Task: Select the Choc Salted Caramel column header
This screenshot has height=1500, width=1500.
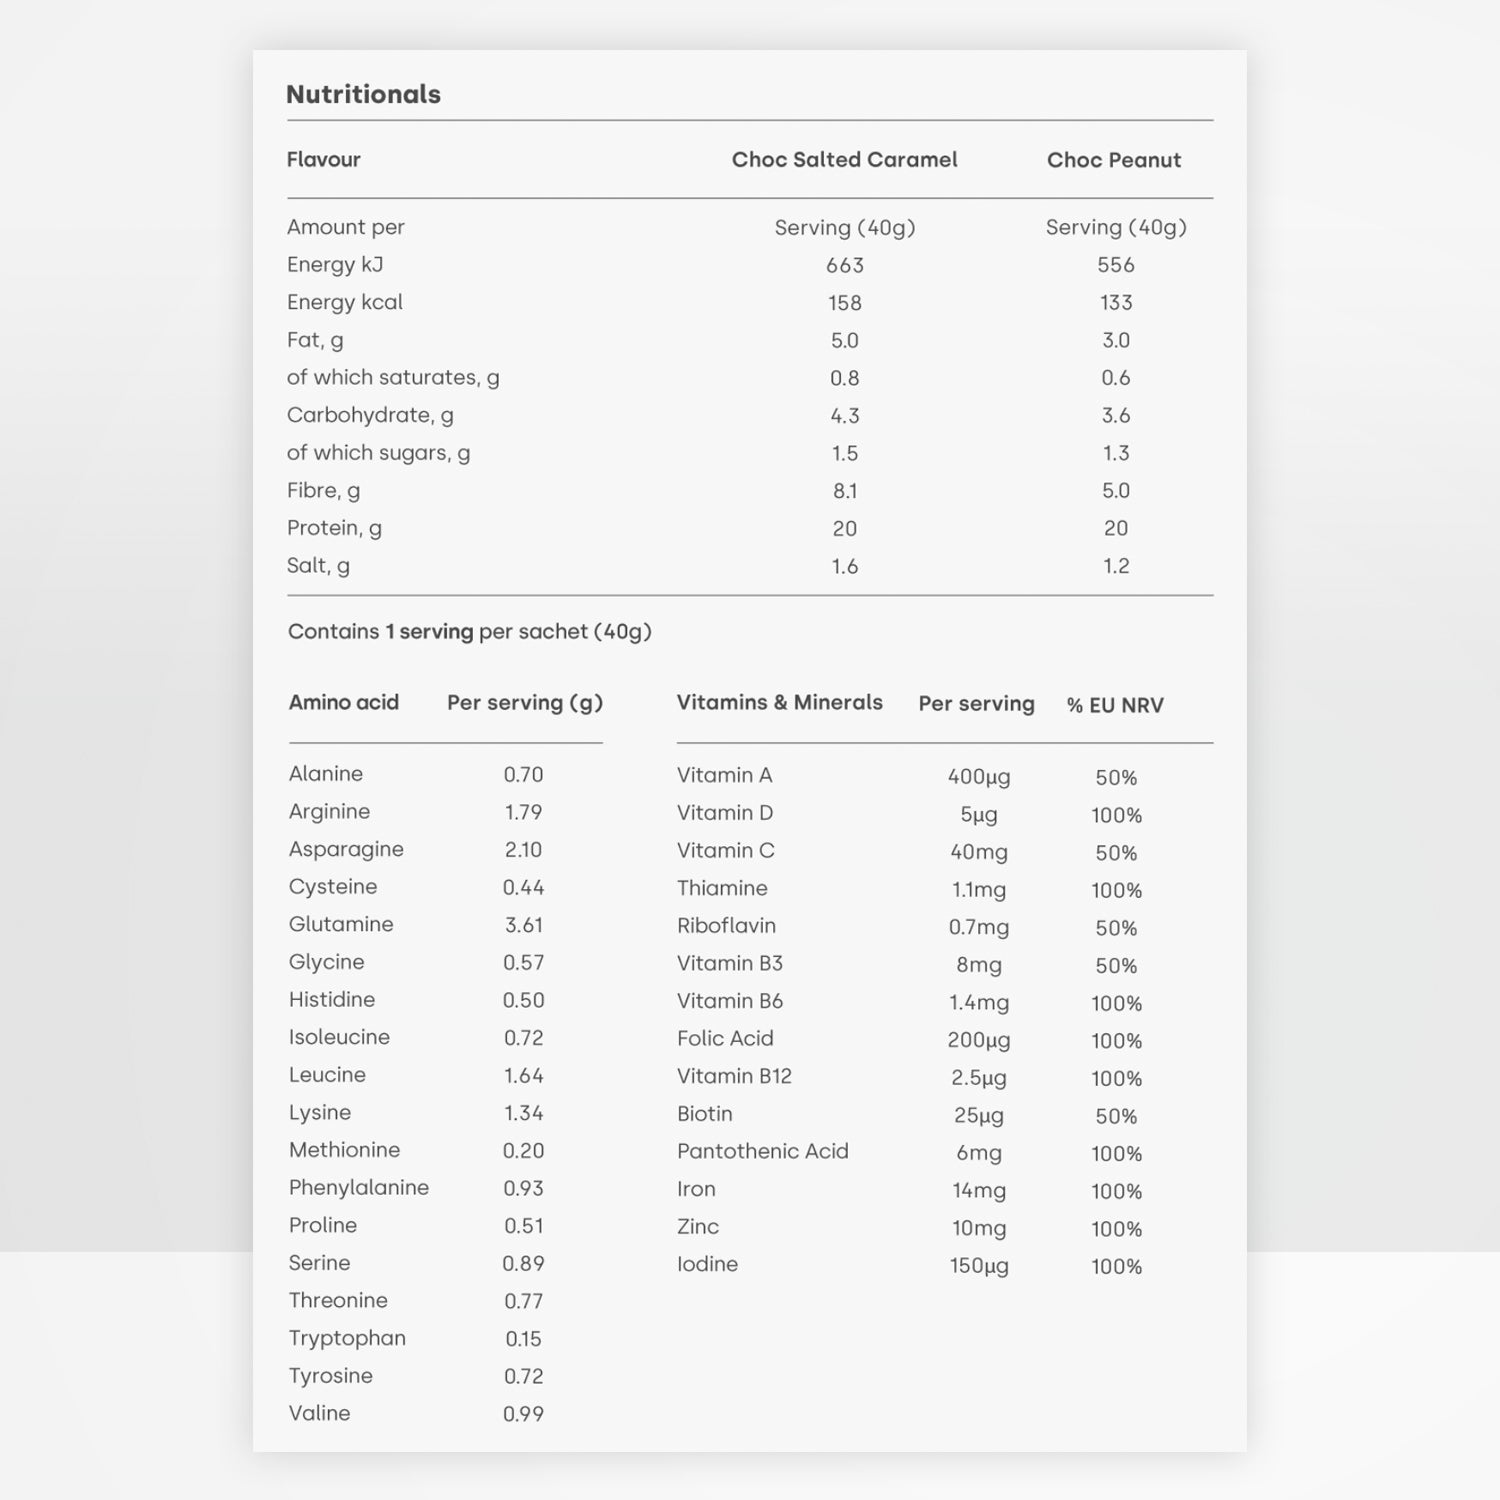Action: point(844,160)
